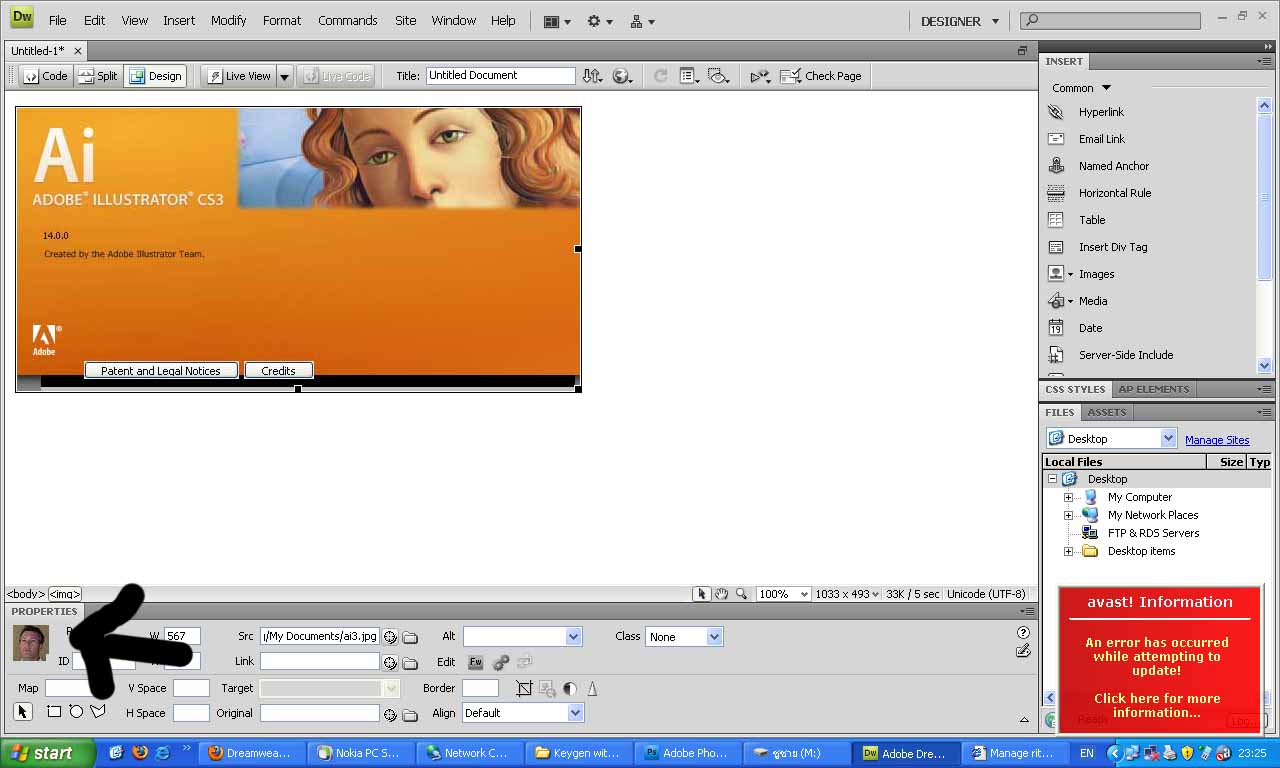Insert a Date from Insert panel
Screen dimensions: 1280x768
(1090, 328)
